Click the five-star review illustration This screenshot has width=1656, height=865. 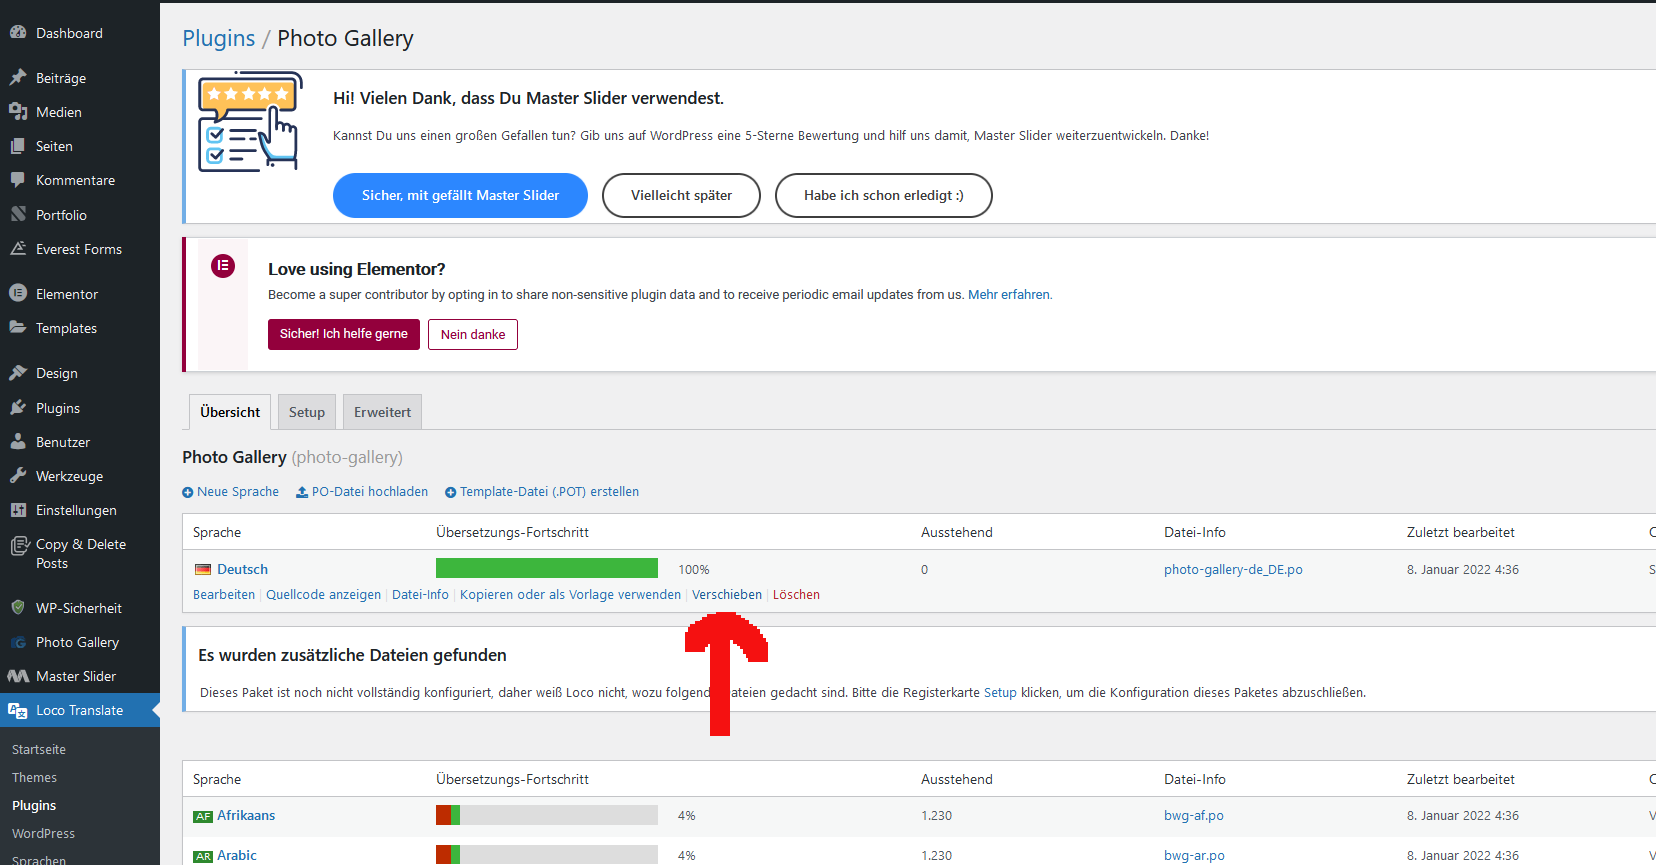point(250,121)
